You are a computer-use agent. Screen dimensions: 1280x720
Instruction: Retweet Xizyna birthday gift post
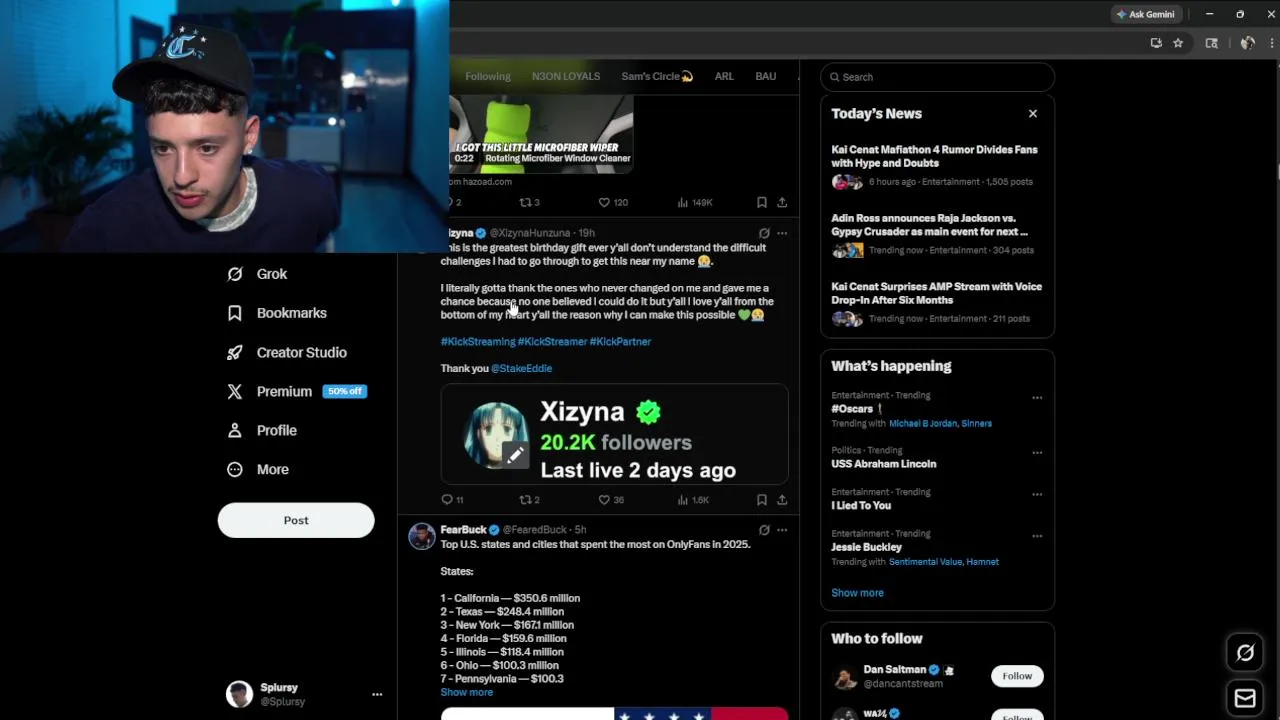tap(529, 499)
